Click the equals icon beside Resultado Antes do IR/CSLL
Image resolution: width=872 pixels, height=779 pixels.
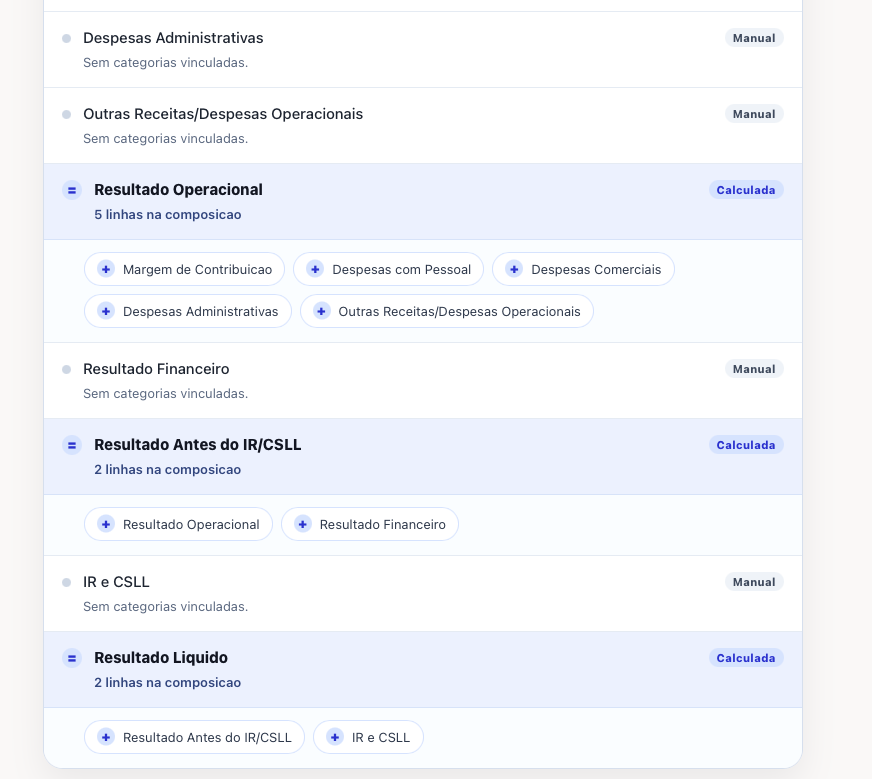pos(71,445)
